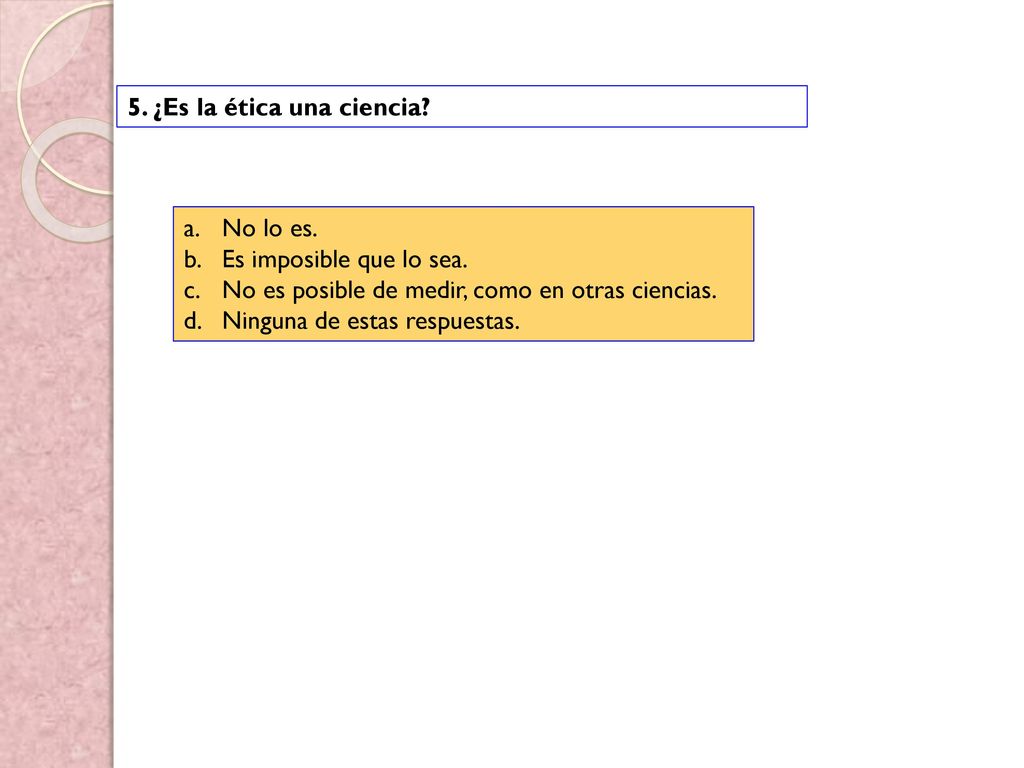
Task: Select the question number "5."
Action: 137,107
